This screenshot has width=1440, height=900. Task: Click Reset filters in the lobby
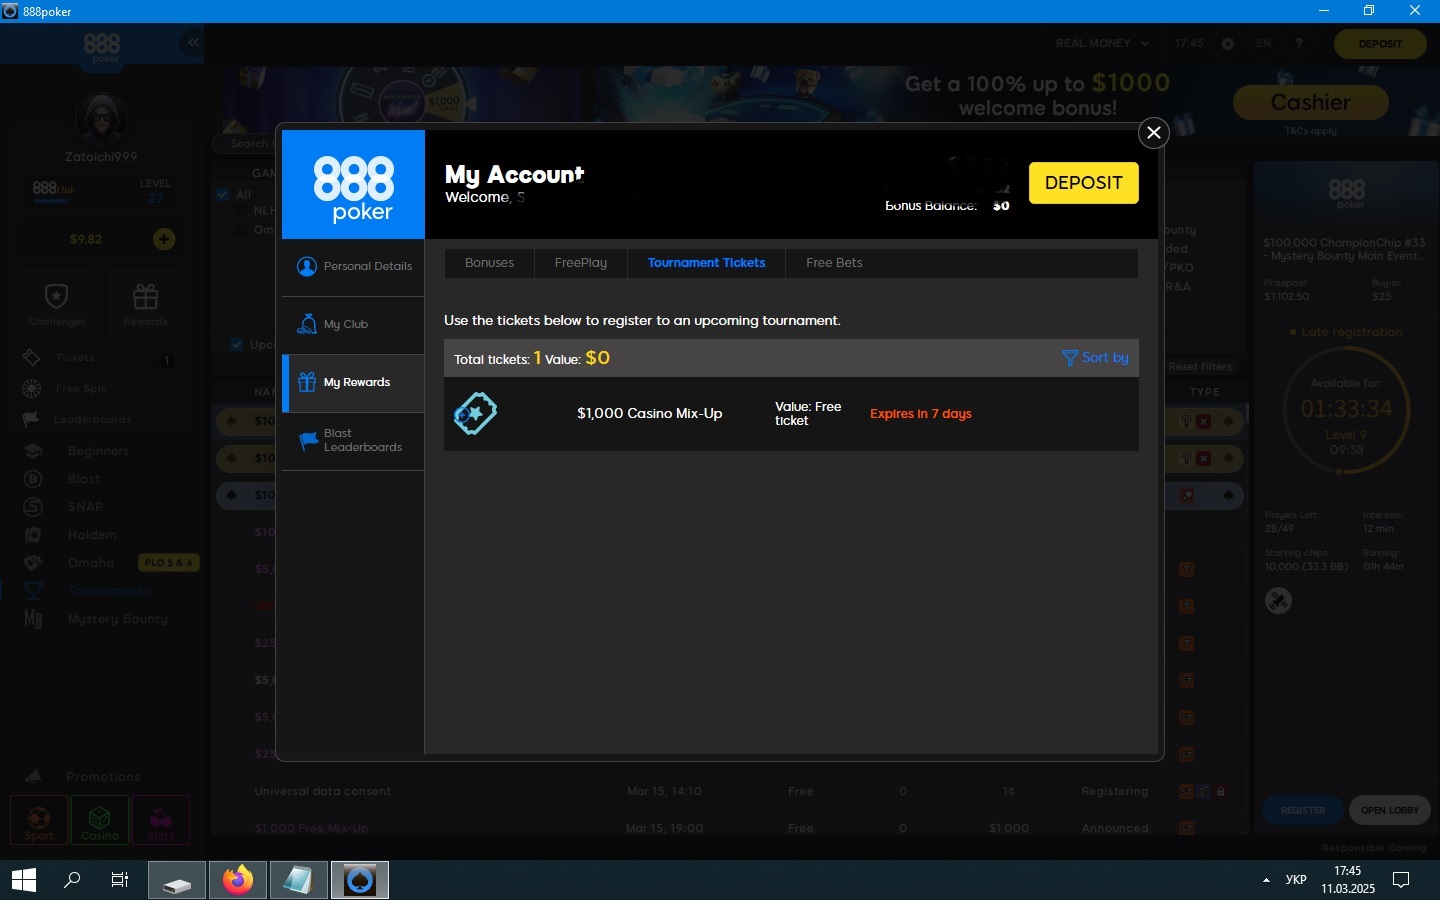point(1200,367)
